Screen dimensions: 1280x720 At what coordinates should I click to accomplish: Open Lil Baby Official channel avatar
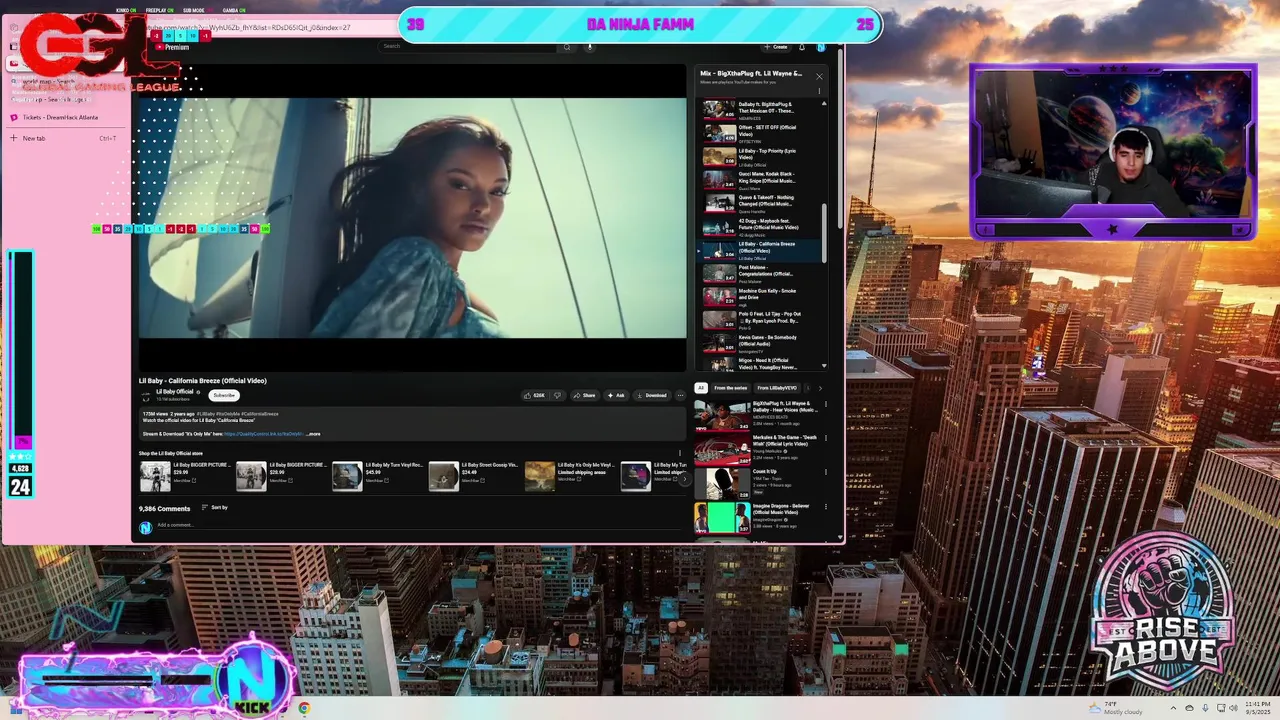click(146, 395)
